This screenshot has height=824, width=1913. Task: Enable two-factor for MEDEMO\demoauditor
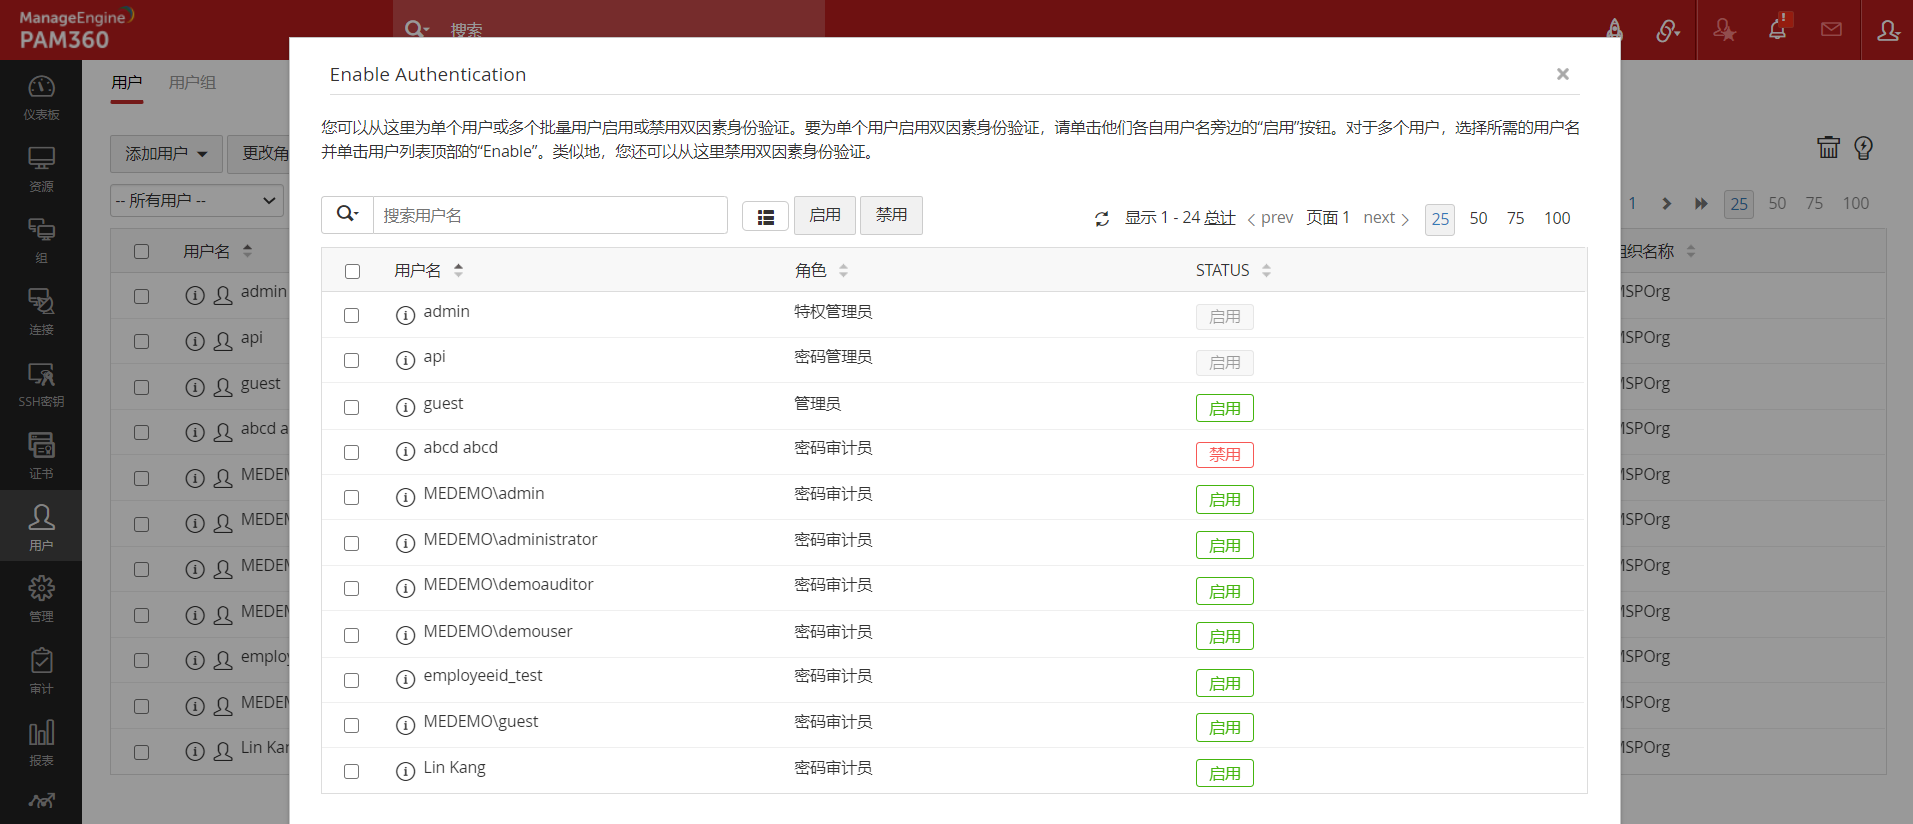(x=1225, y=591)
